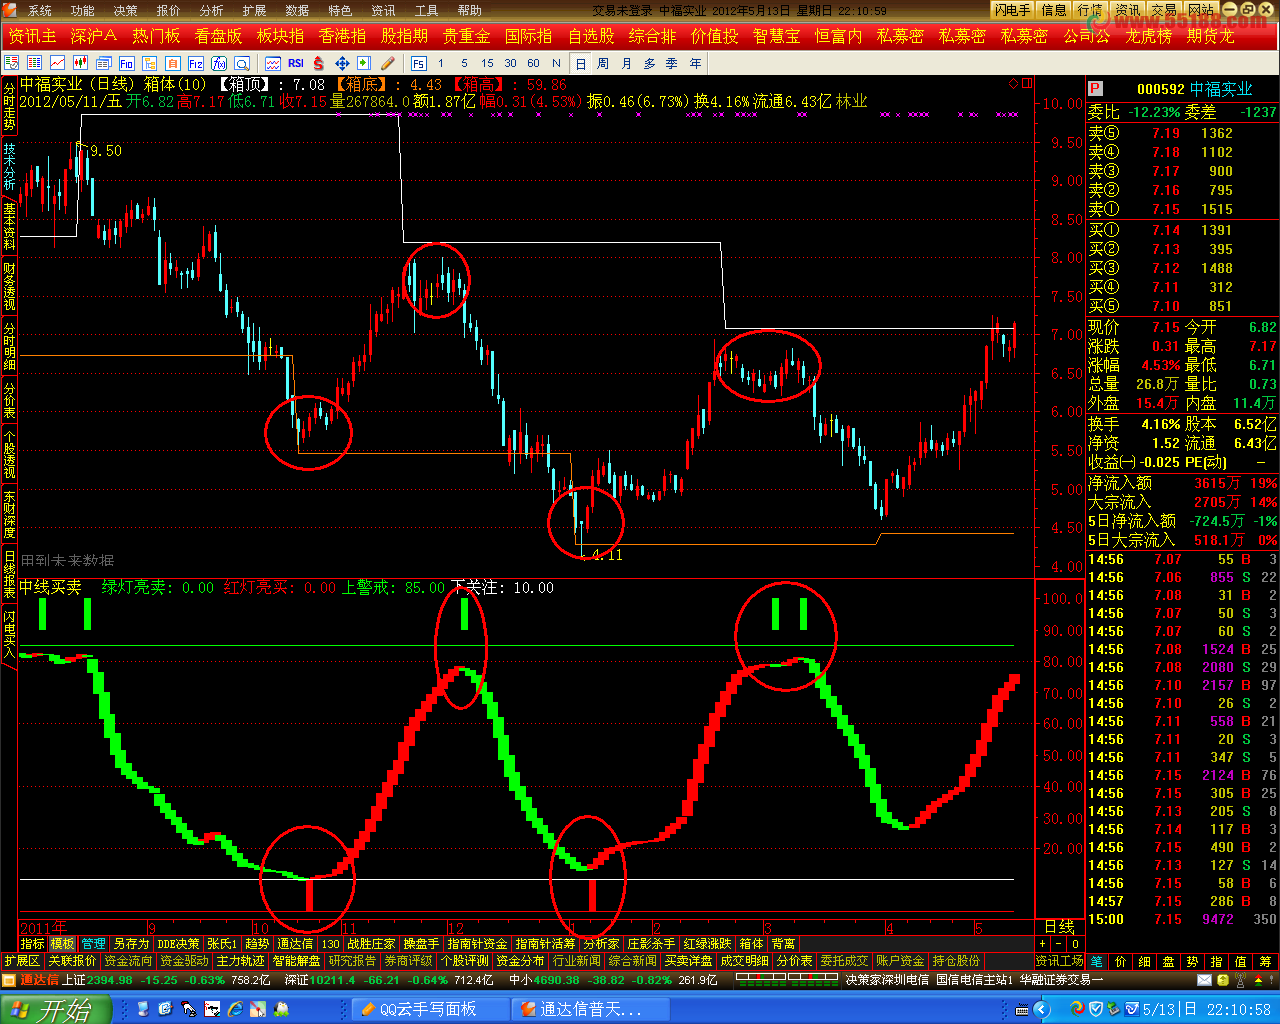Open the 数据 menu
This screenshot has width=1280, height=1024.
coord(298,11)
